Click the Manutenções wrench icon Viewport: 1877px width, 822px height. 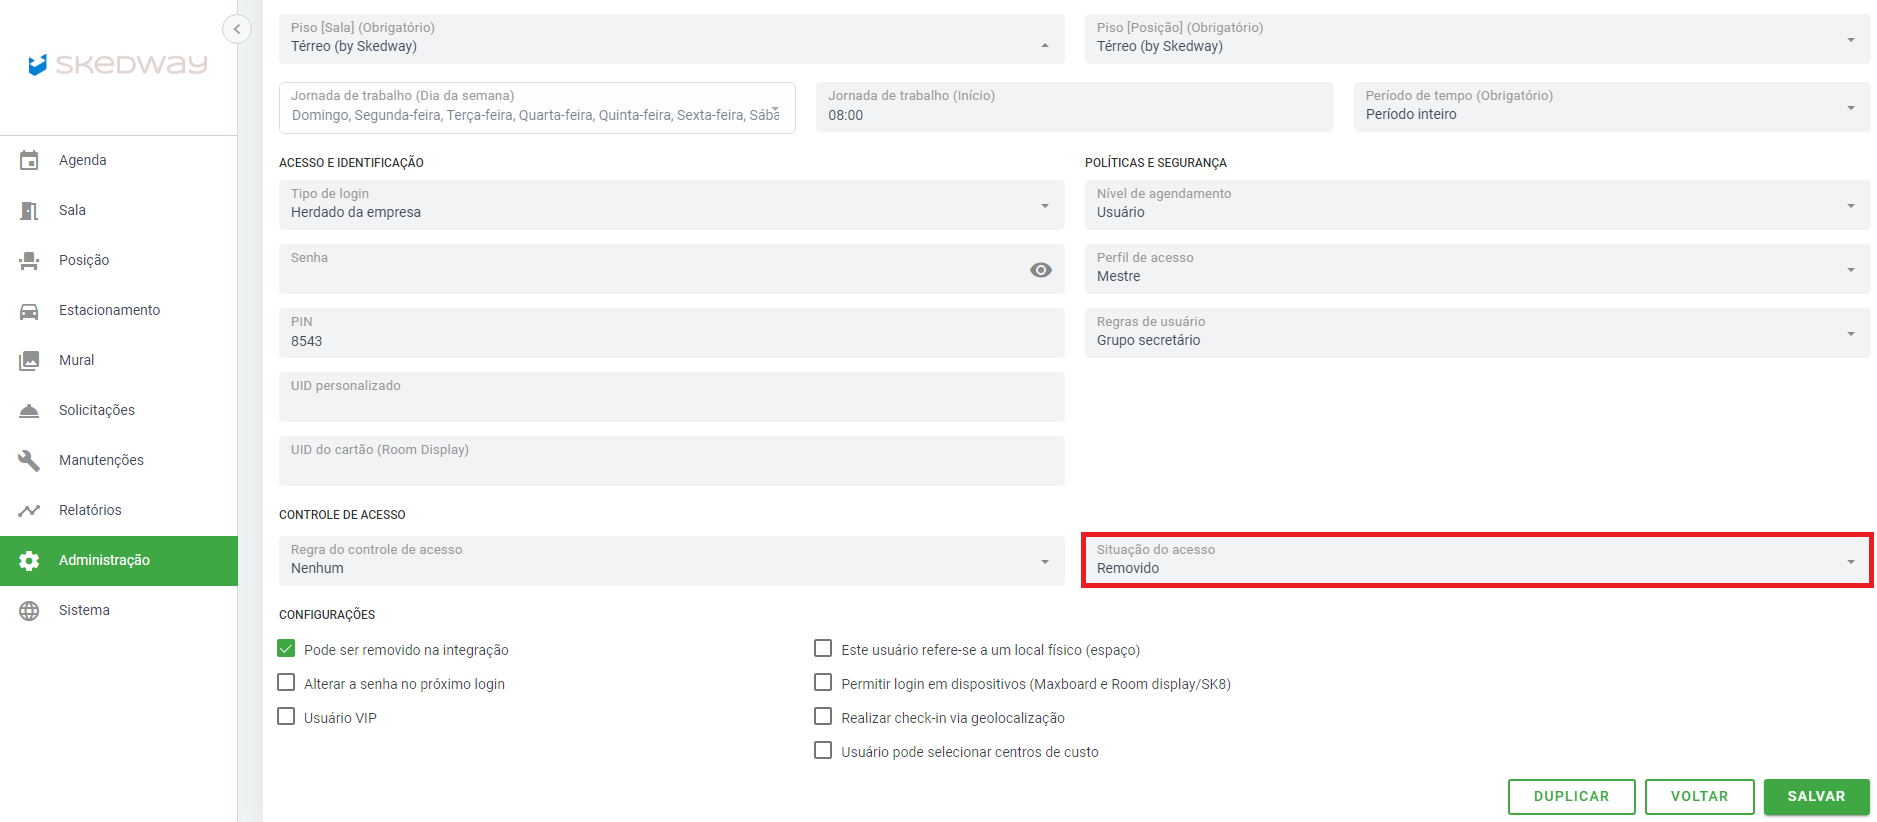tap(29, 460)
